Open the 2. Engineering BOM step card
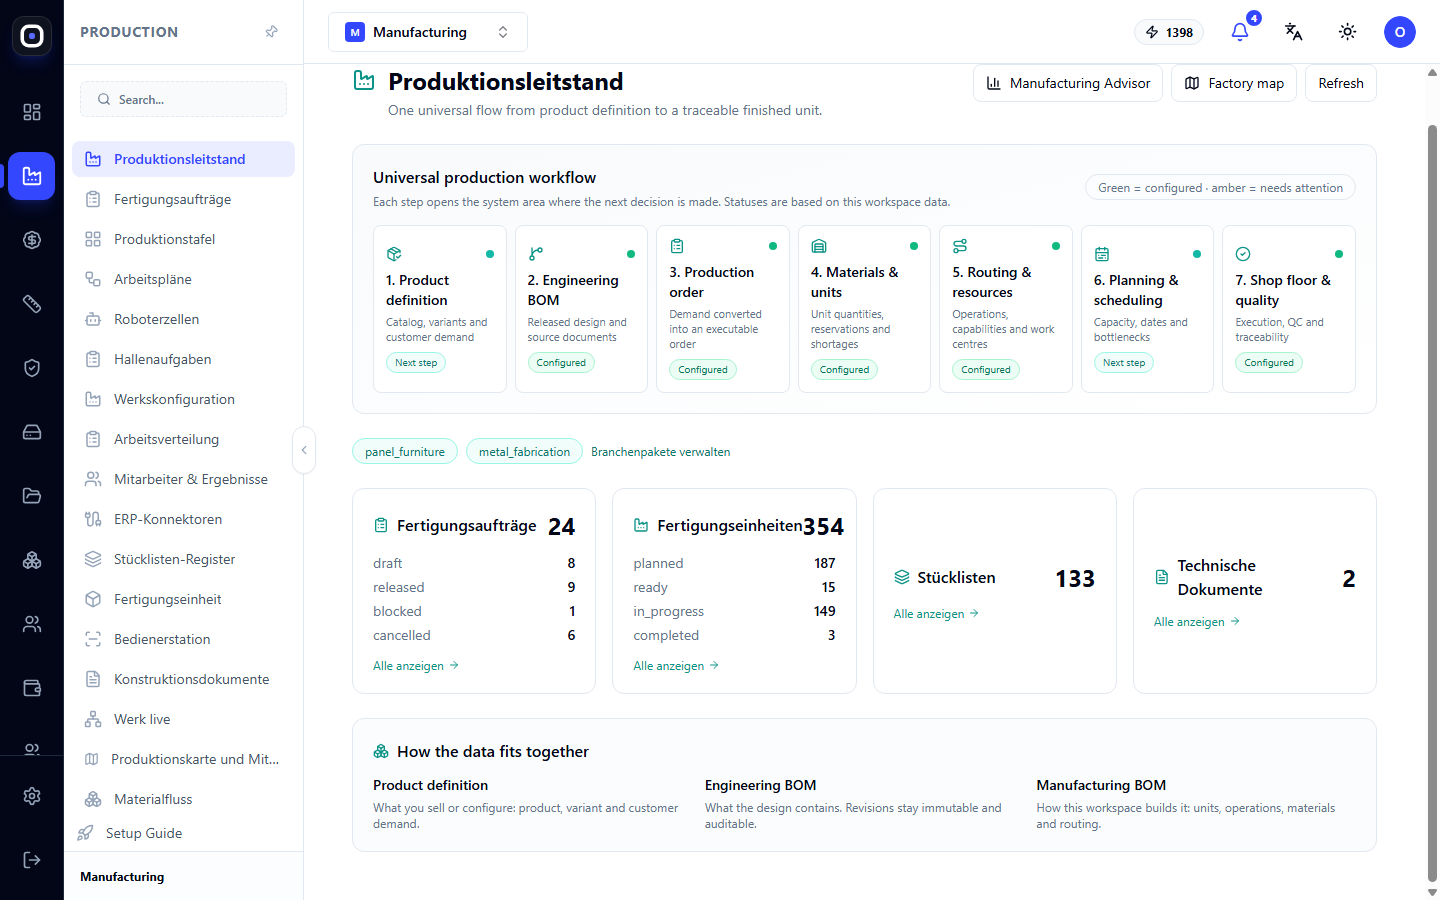 (x=581, y=309)
